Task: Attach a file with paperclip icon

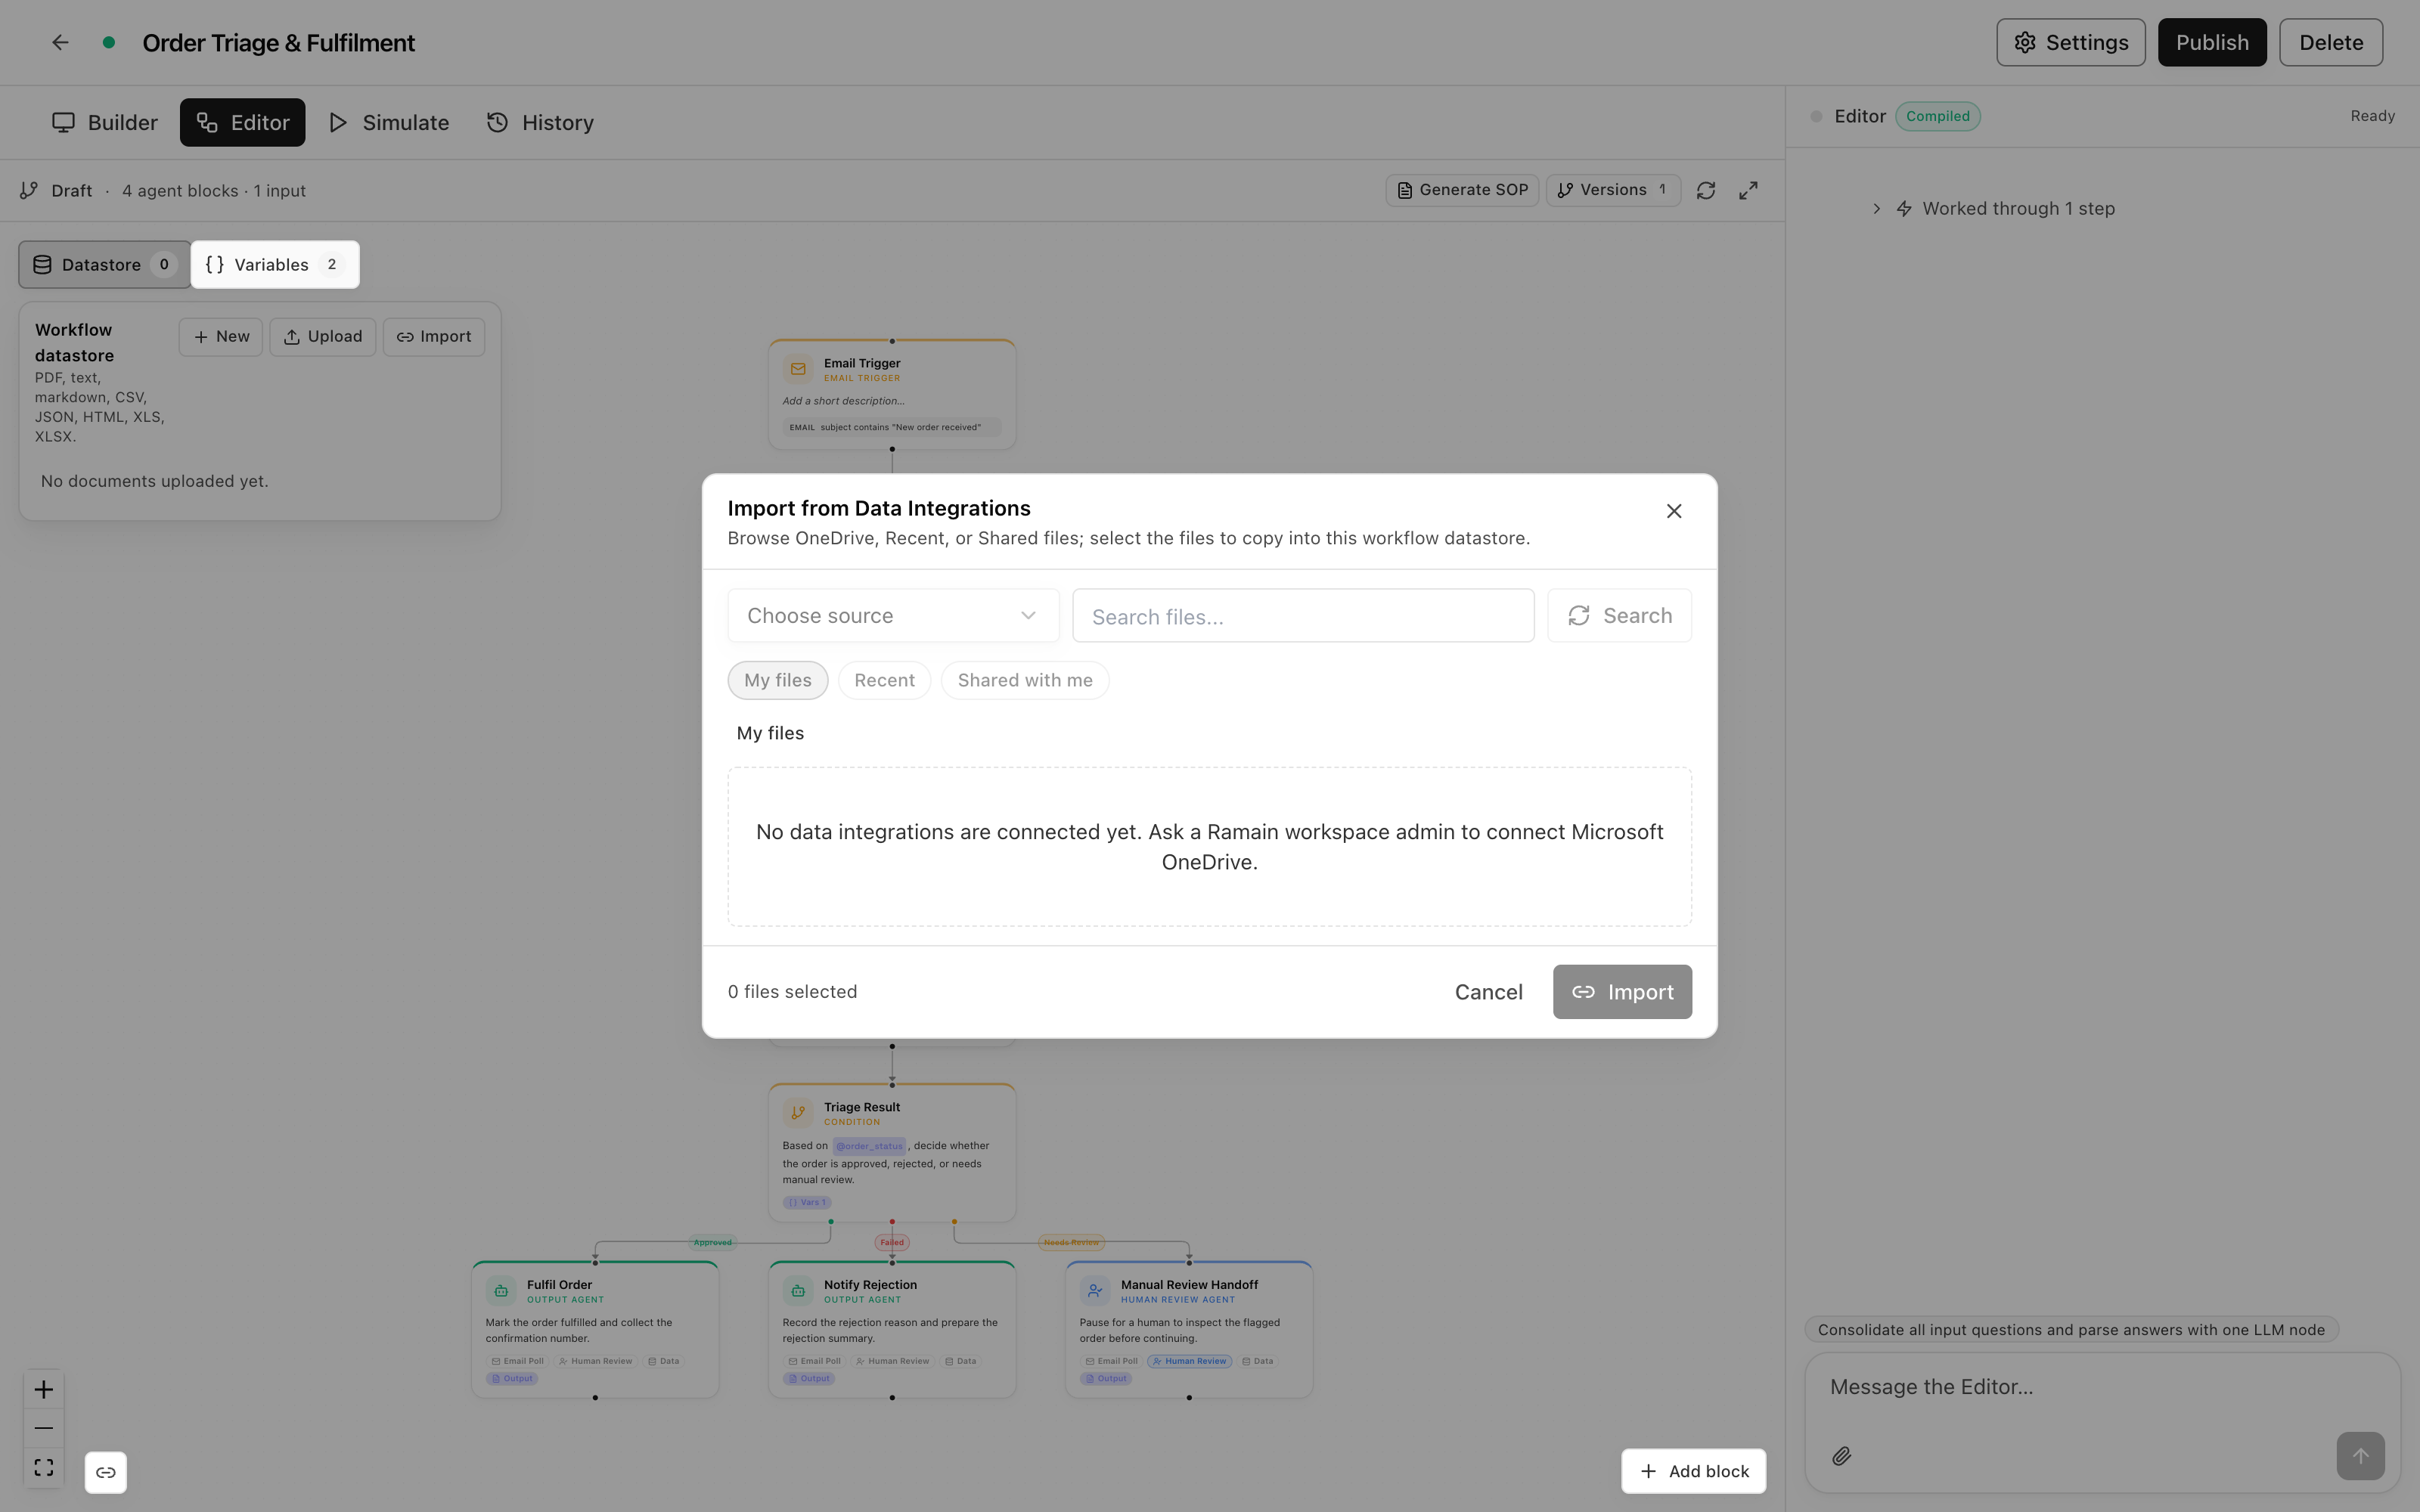Action: (1841, 1455)
